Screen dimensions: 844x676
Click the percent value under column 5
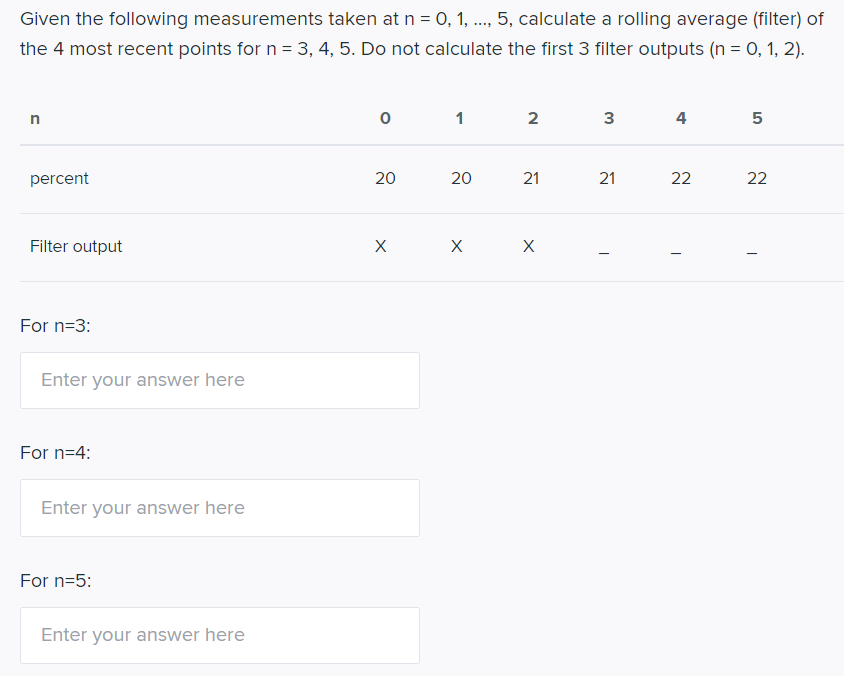[x=757, y=178]
